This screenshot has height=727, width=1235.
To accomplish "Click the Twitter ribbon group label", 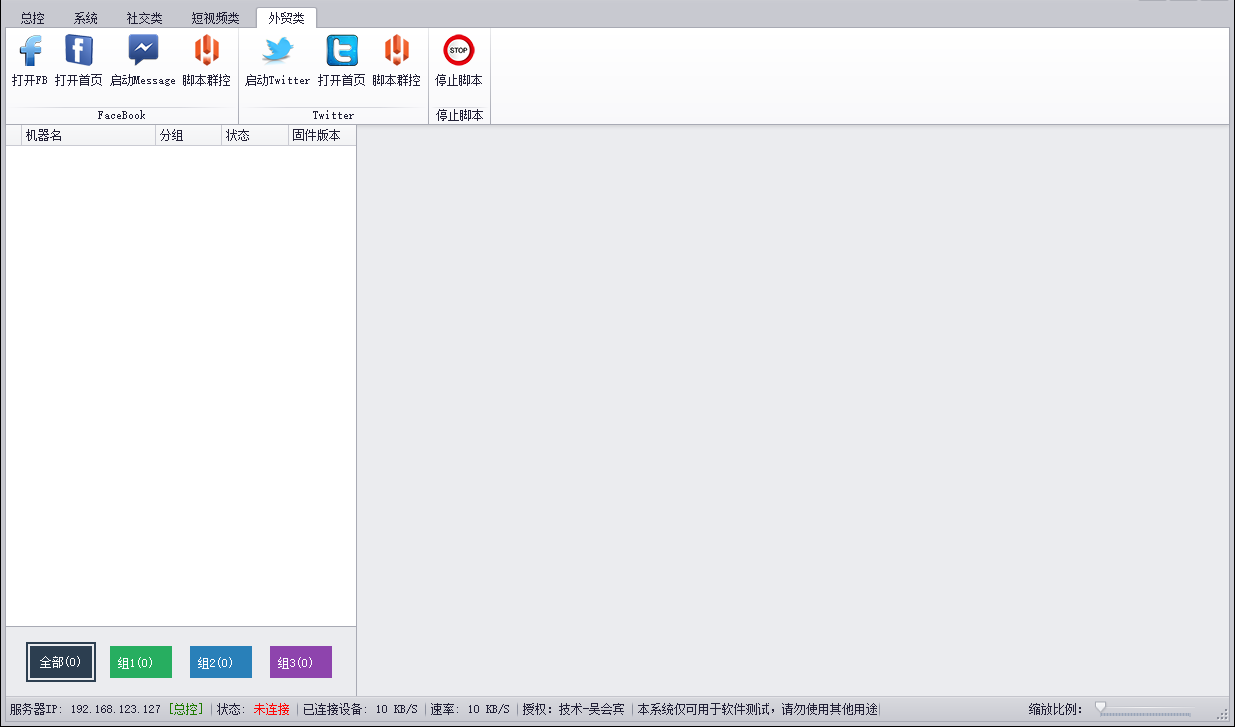I will click(x=333, y=115).
